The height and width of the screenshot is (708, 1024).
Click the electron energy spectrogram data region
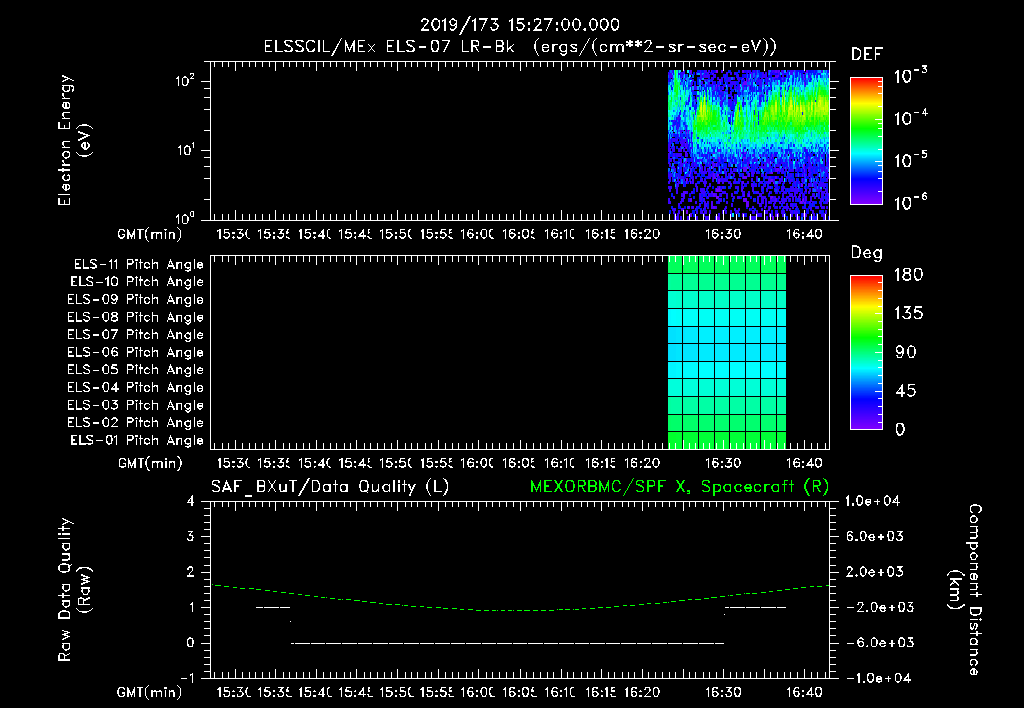coord(748,143)
